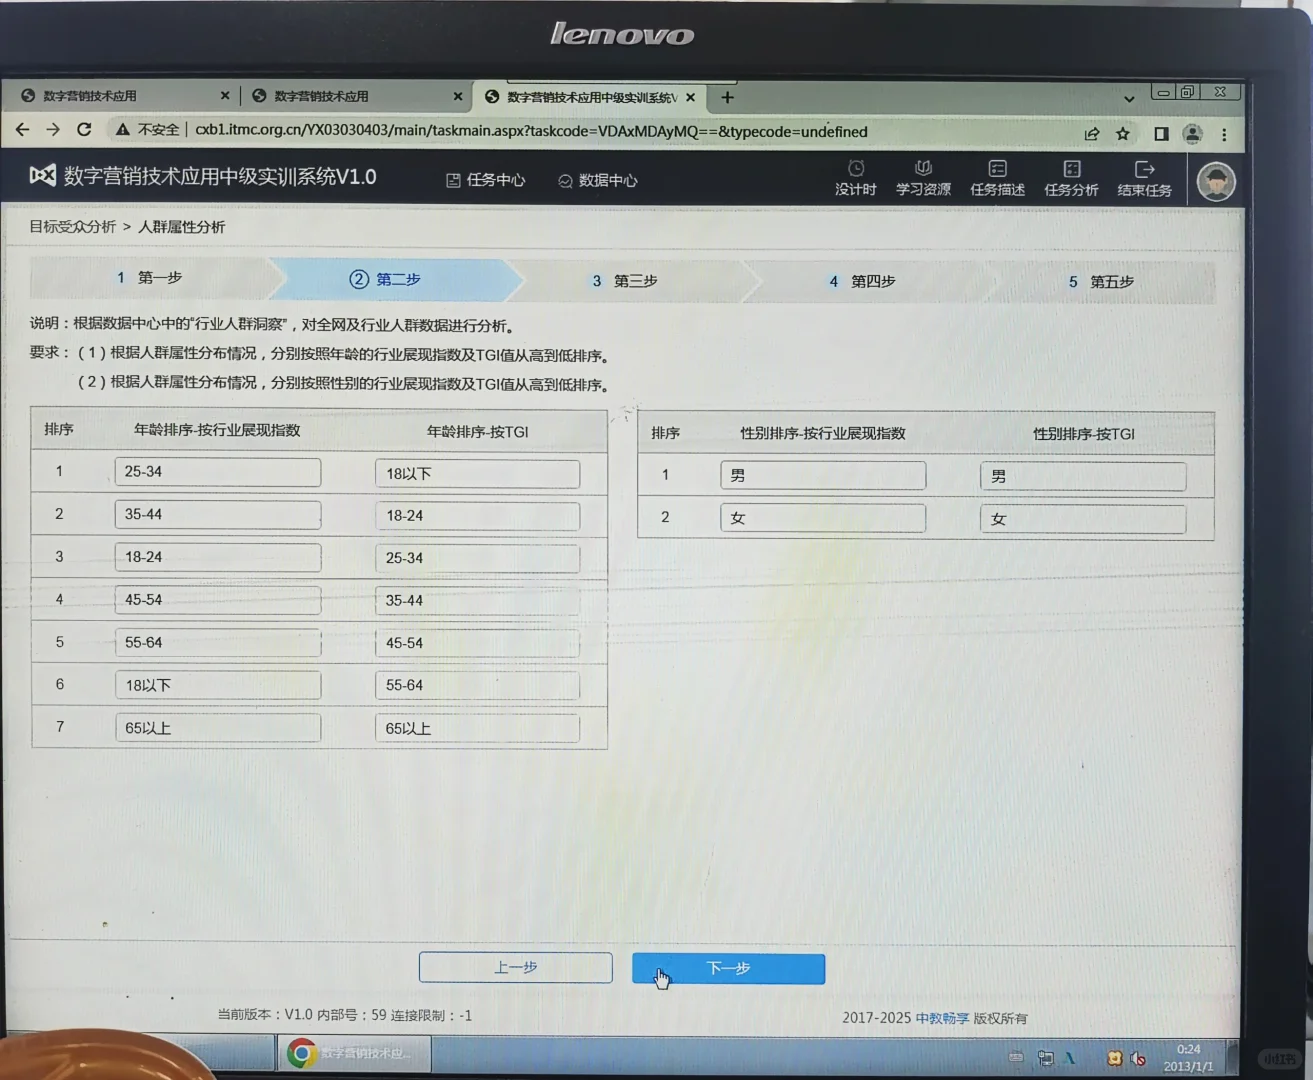Click the browser back arrow

(23, 130)
